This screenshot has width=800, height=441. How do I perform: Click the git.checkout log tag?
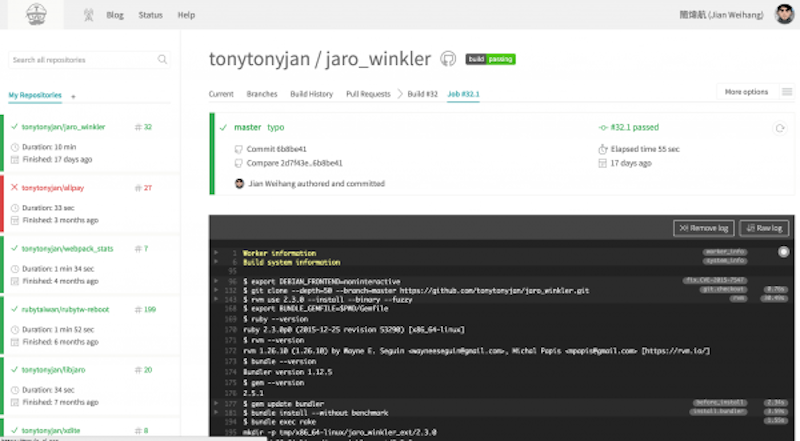[x=723, y=289]
